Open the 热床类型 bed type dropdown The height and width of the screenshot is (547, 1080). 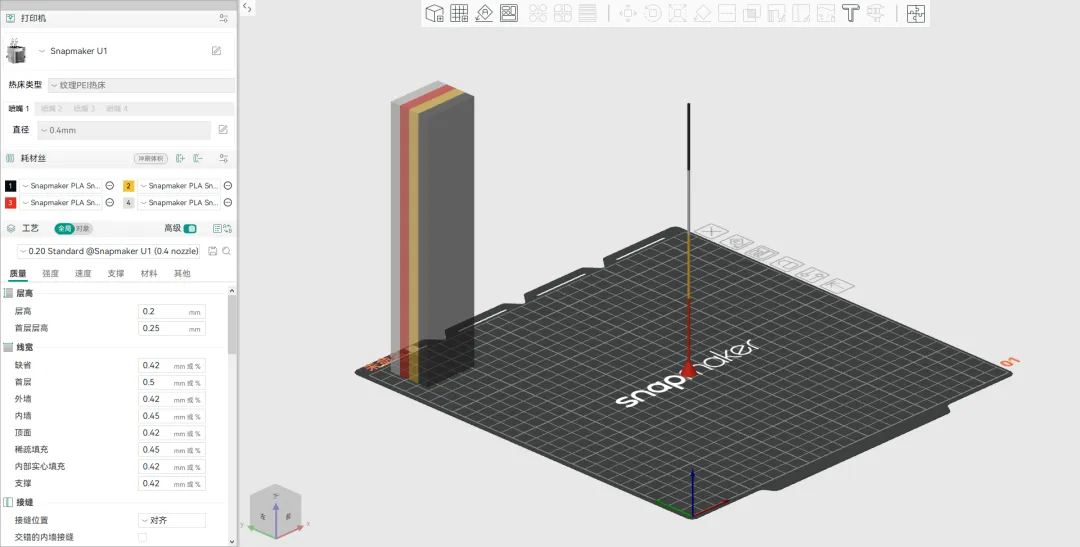(x=141, y=85)
